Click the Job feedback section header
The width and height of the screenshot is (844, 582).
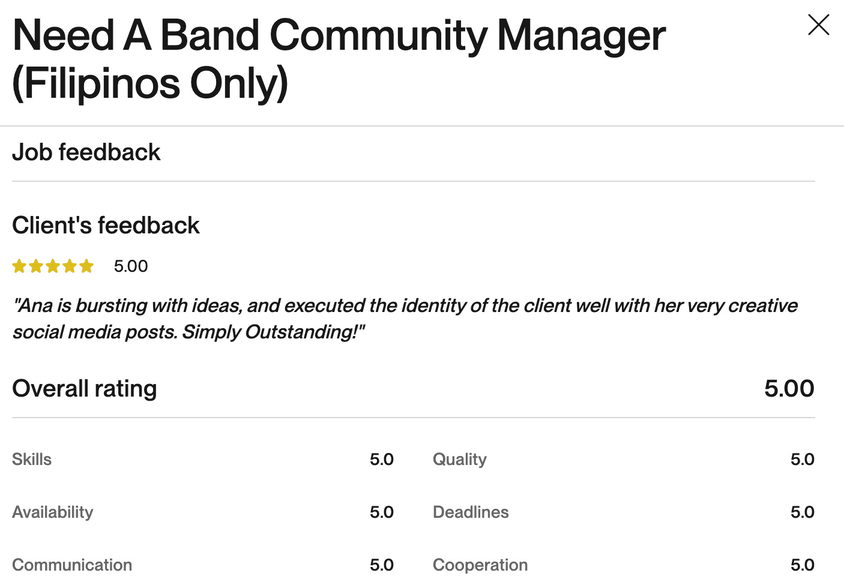pyautogui.click(x=86, y=152)
